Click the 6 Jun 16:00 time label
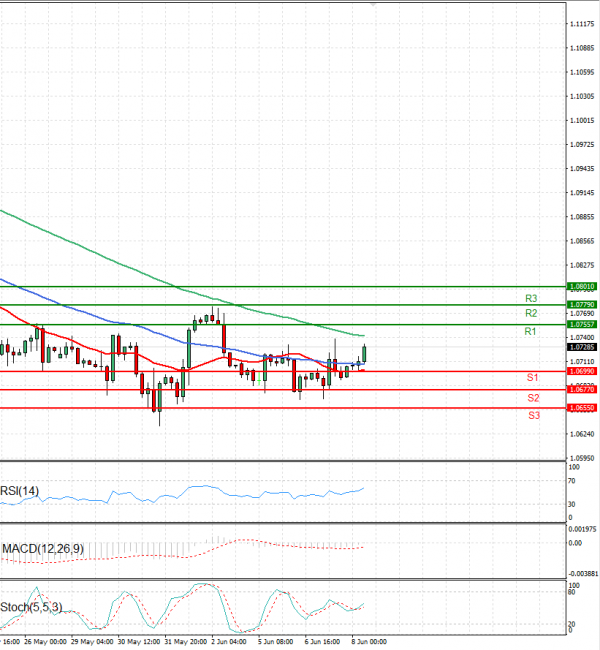 [x=323, y=642]
